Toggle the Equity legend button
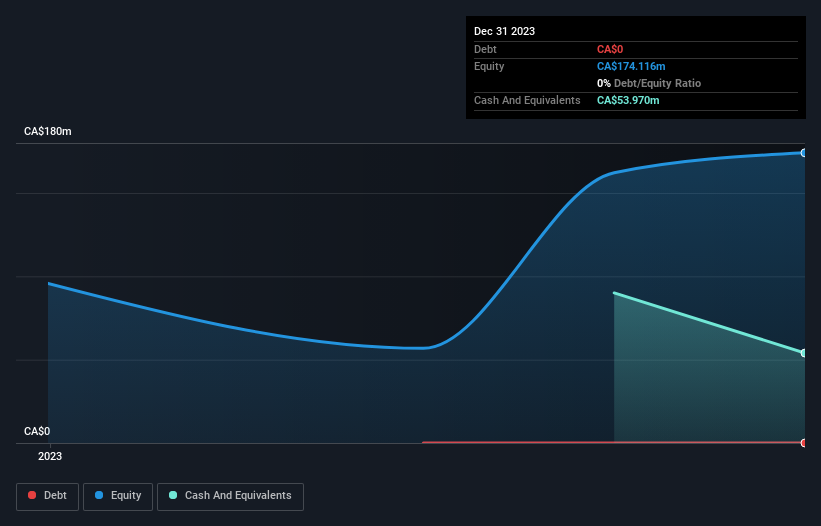 click(118, 496)
